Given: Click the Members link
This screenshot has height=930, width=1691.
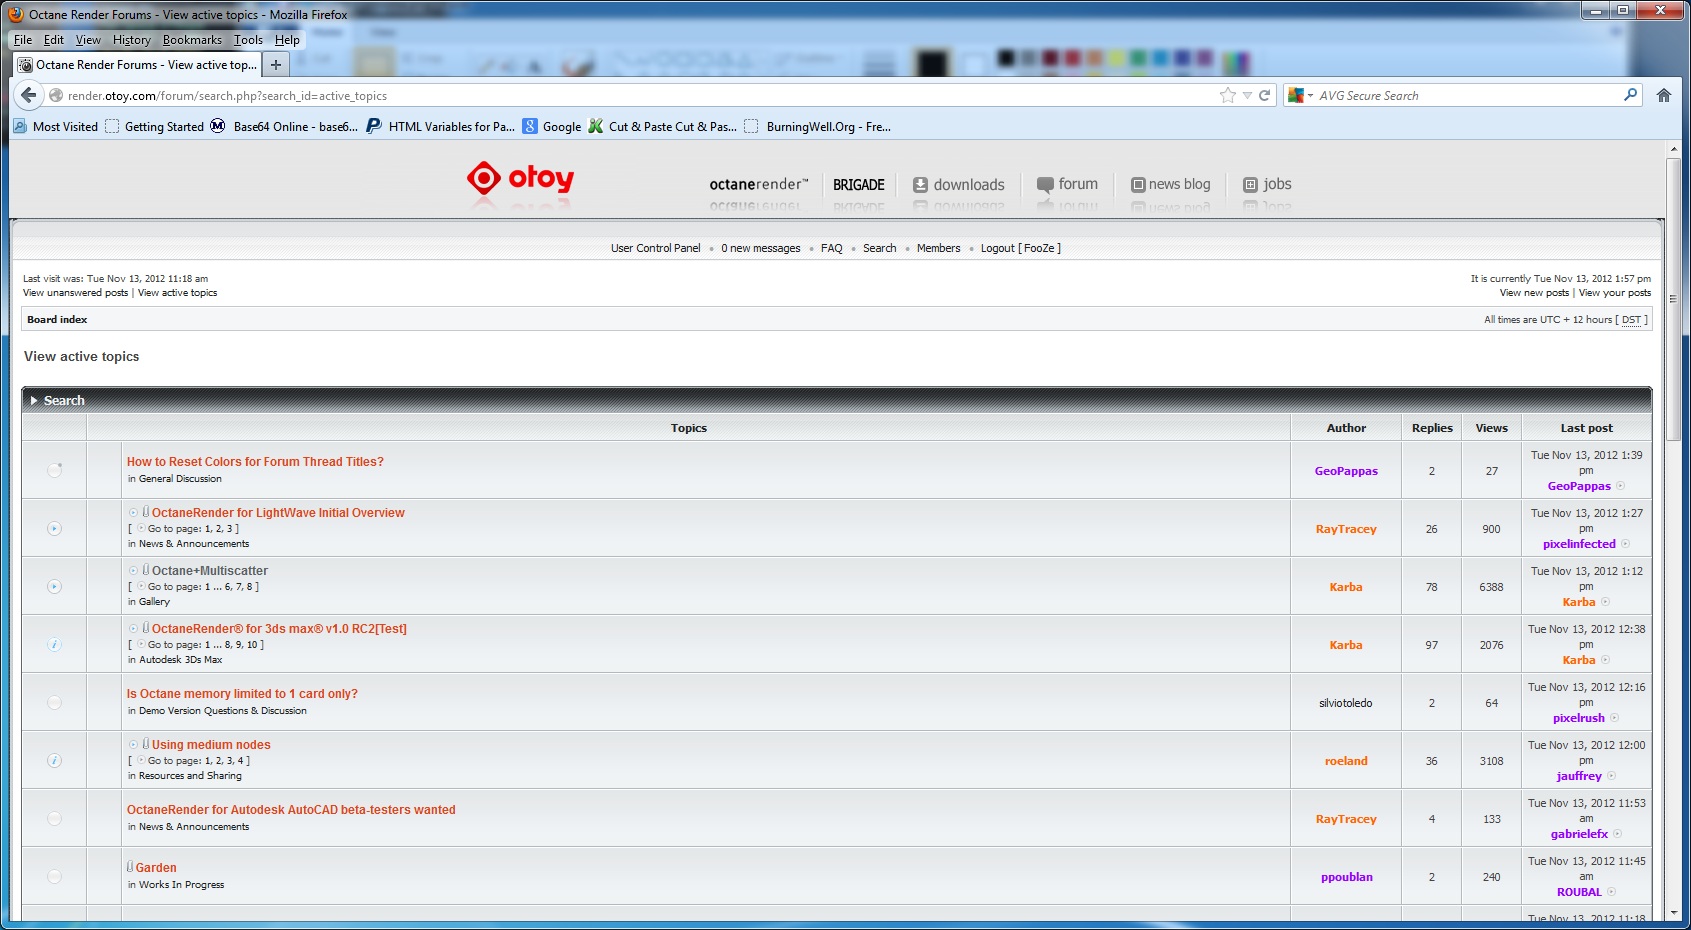Looking at the screenshot, I should (x=938, y=248).
